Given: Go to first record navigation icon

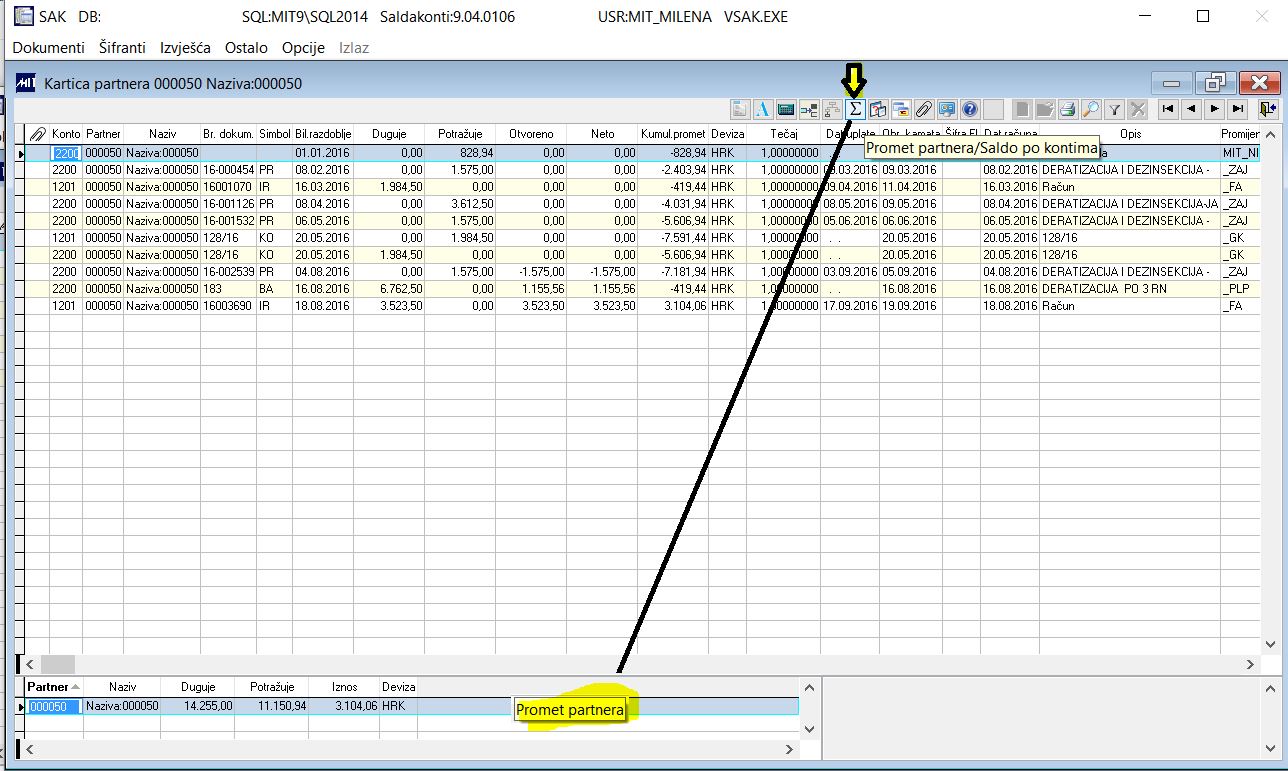Looking at the screenshot, I should click(x=1168, y=109).
